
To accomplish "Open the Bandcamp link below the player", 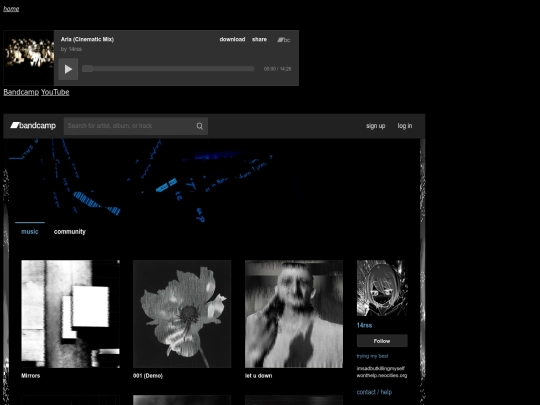I will pyautogui.click(x=21, y=92).
